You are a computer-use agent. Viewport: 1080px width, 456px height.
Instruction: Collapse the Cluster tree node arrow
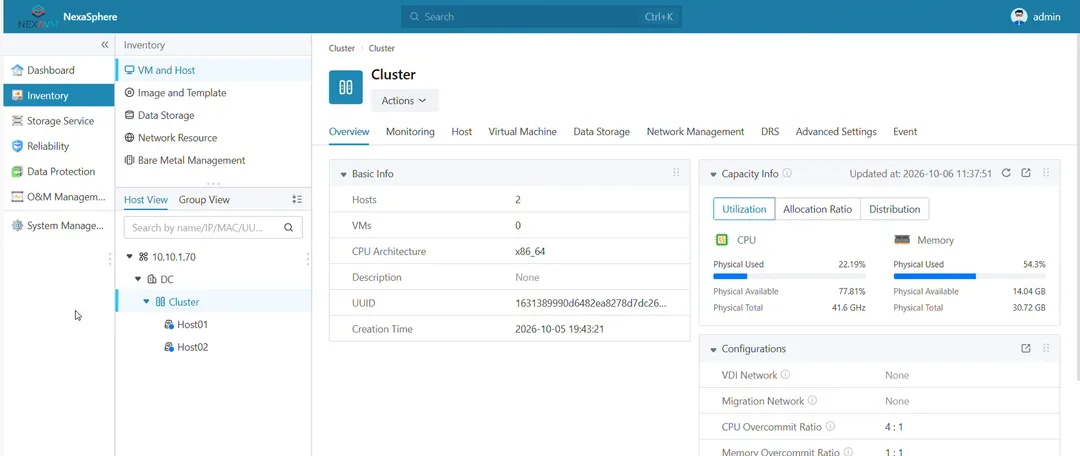pos(147,302)
